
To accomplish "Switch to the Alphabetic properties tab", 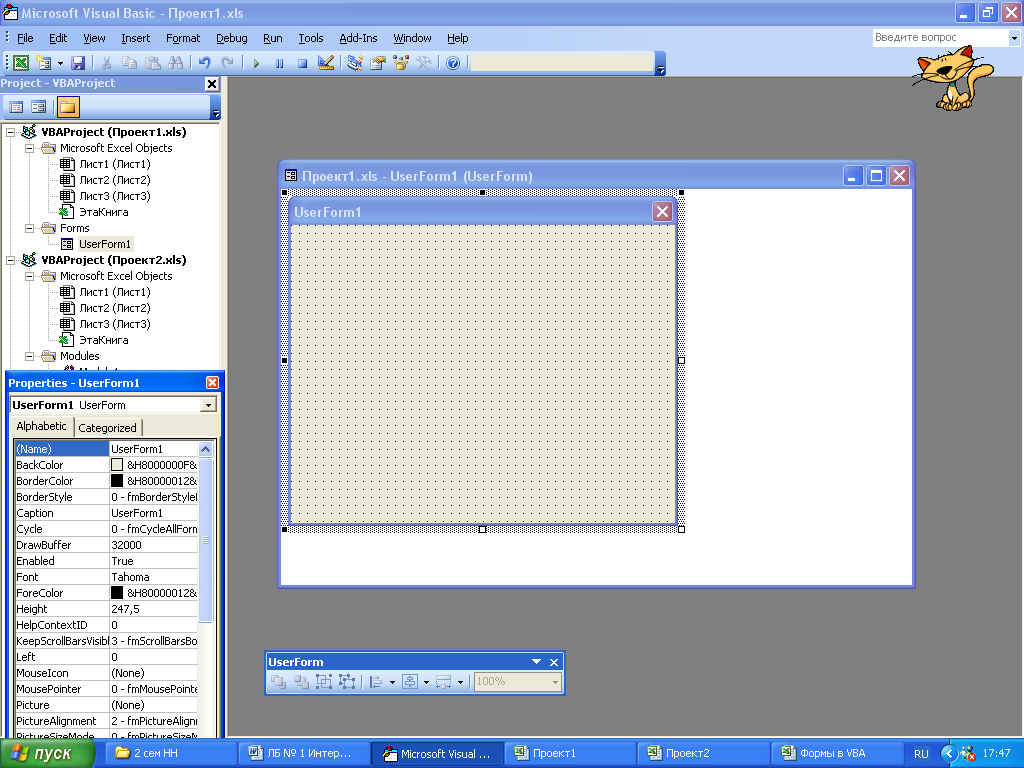I will pyautogui.click(x=41, y=426).
